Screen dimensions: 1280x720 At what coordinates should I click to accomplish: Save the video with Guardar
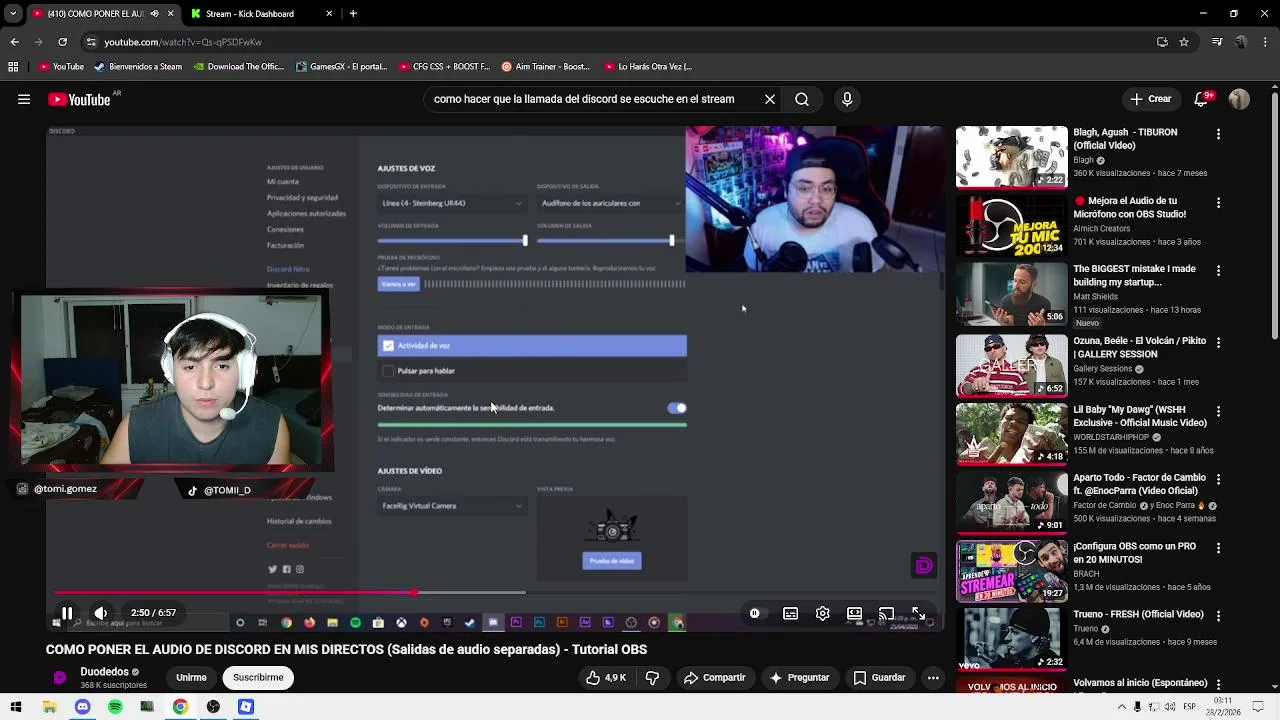pyautogui.click(x=879, y=677)
